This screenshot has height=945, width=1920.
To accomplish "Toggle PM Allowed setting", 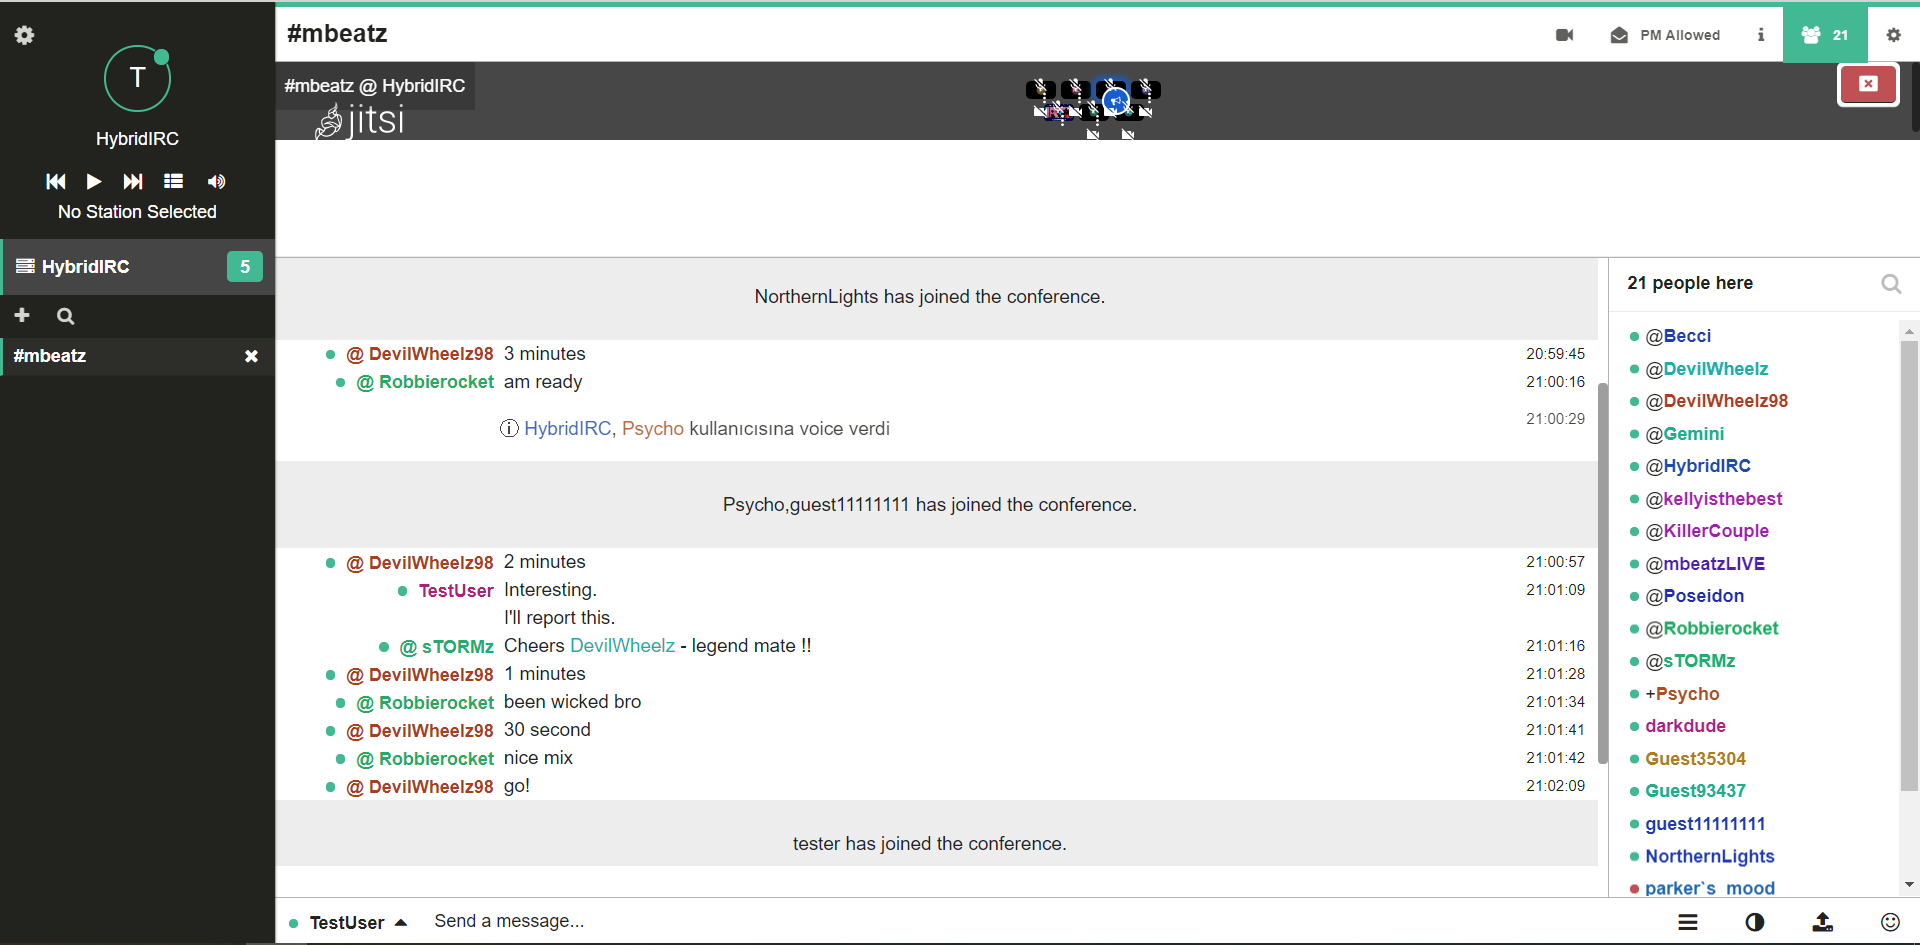I will pos(1665,35).
